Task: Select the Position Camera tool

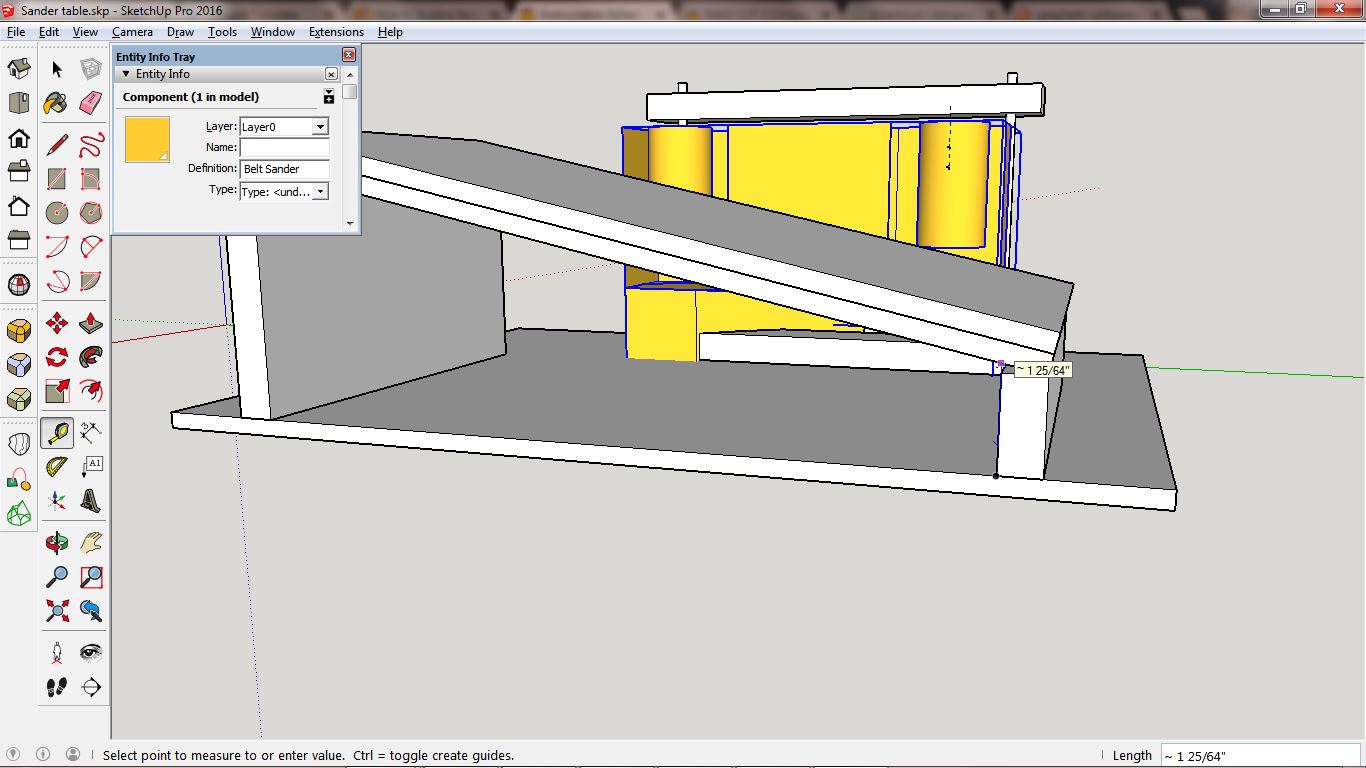Action: coord(57,653)
